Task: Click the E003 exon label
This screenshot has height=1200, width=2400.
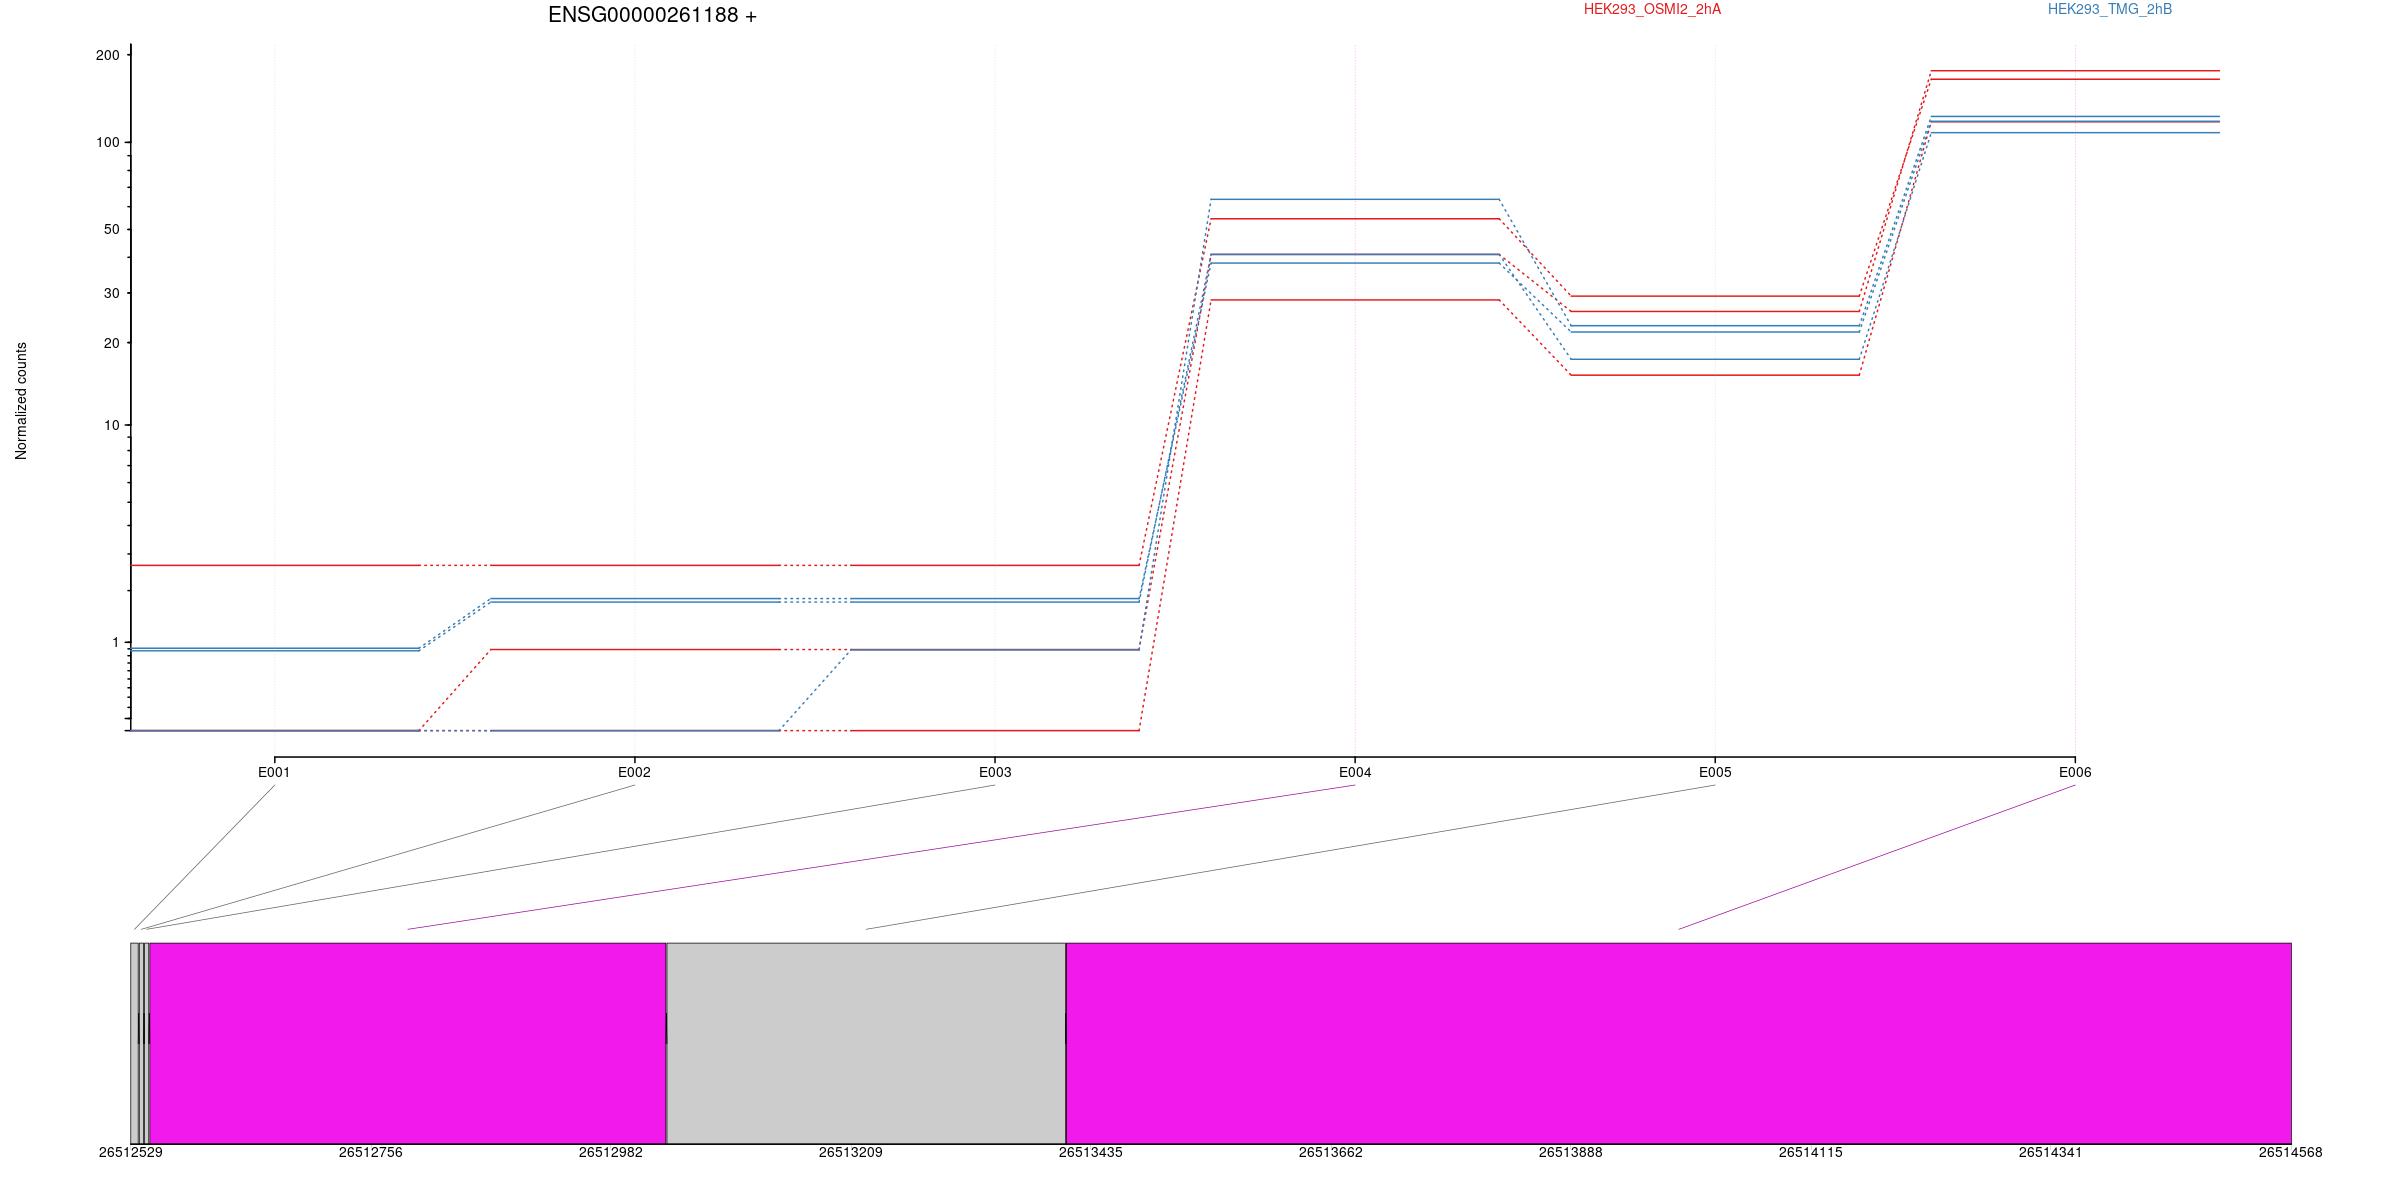Action: pyautogui.click(x=994, y=772)
